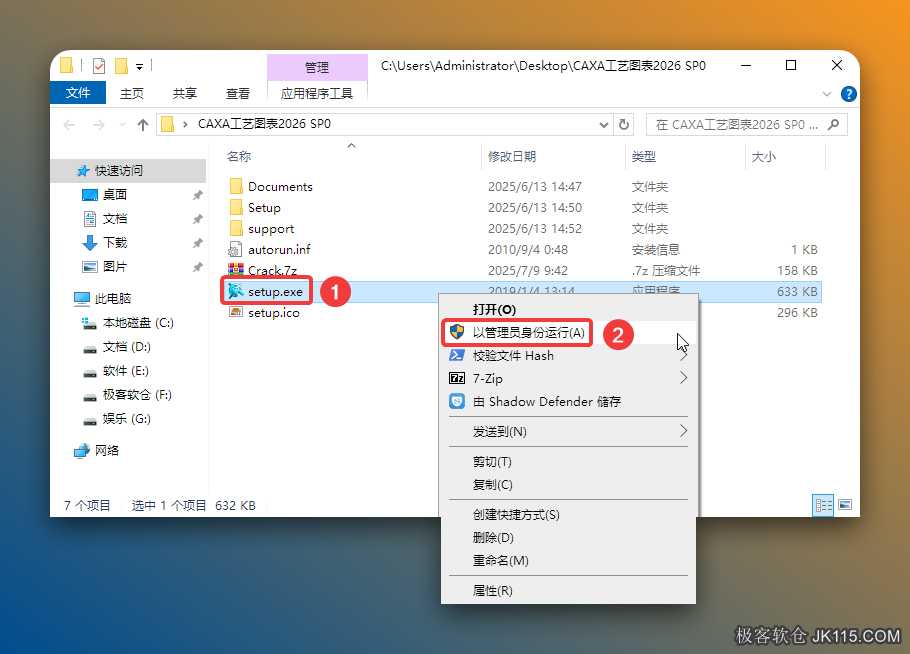The height and width of the screenshot is (654, 910).
Task: Click the admin shield icon in context menu
Action: 457,332
